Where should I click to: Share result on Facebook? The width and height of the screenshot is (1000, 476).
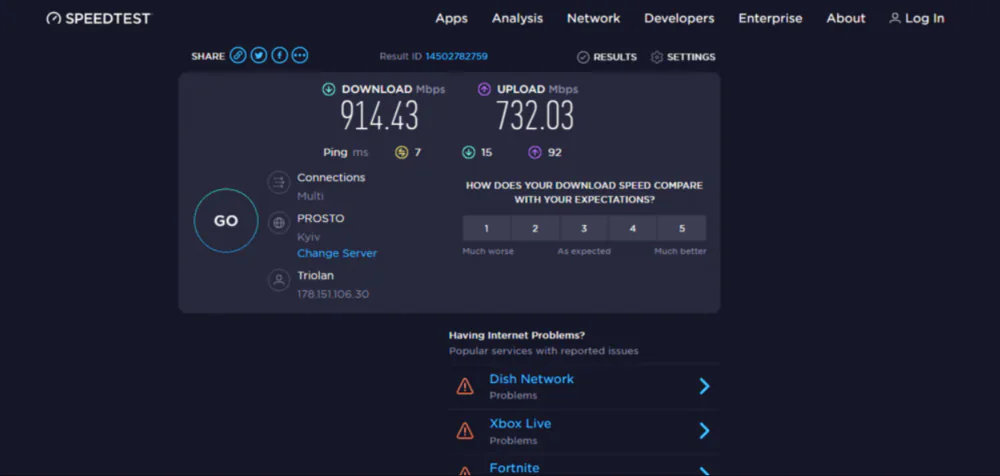[279, 56]
